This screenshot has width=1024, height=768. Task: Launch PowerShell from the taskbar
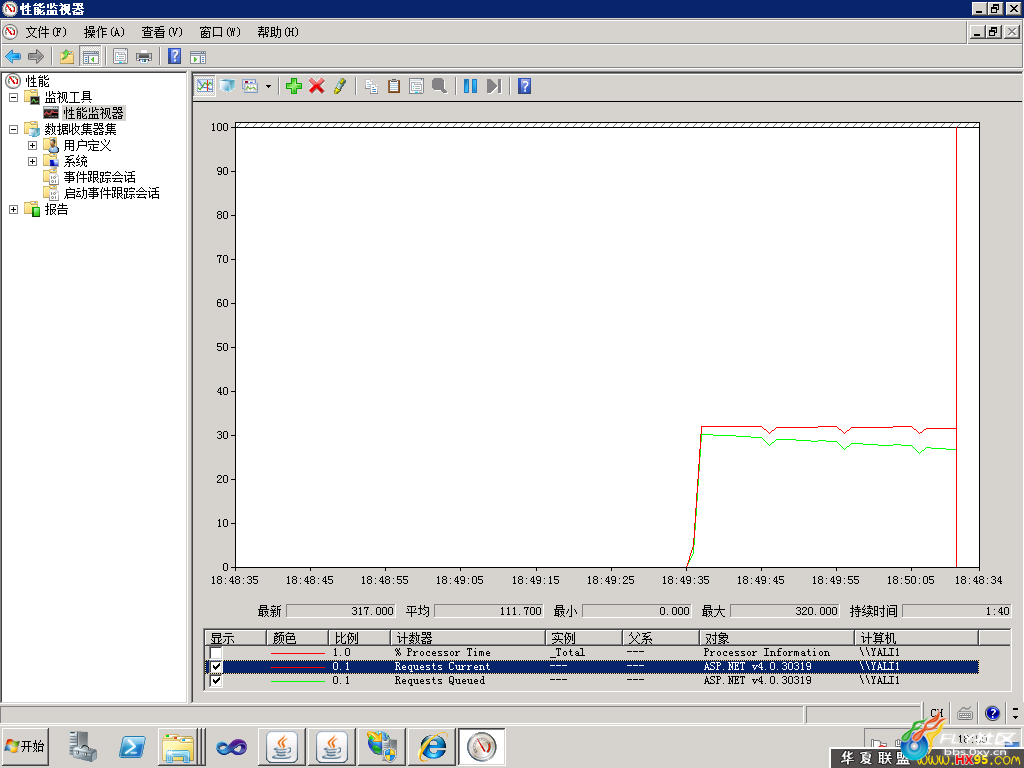[x=132, y=746]
